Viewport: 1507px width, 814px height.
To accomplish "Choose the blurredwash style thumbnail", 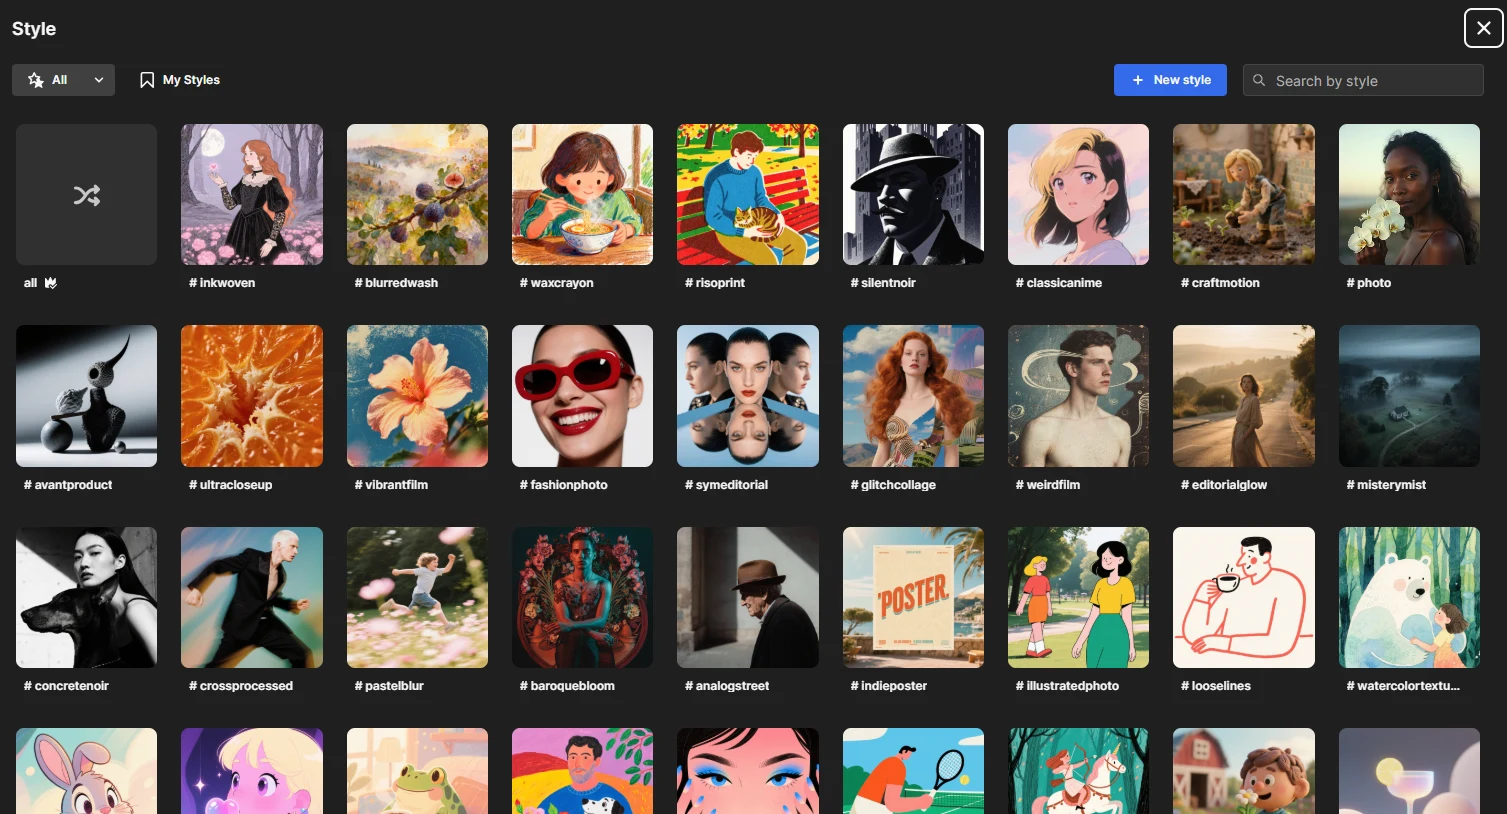I will click(x=417, y=194).
